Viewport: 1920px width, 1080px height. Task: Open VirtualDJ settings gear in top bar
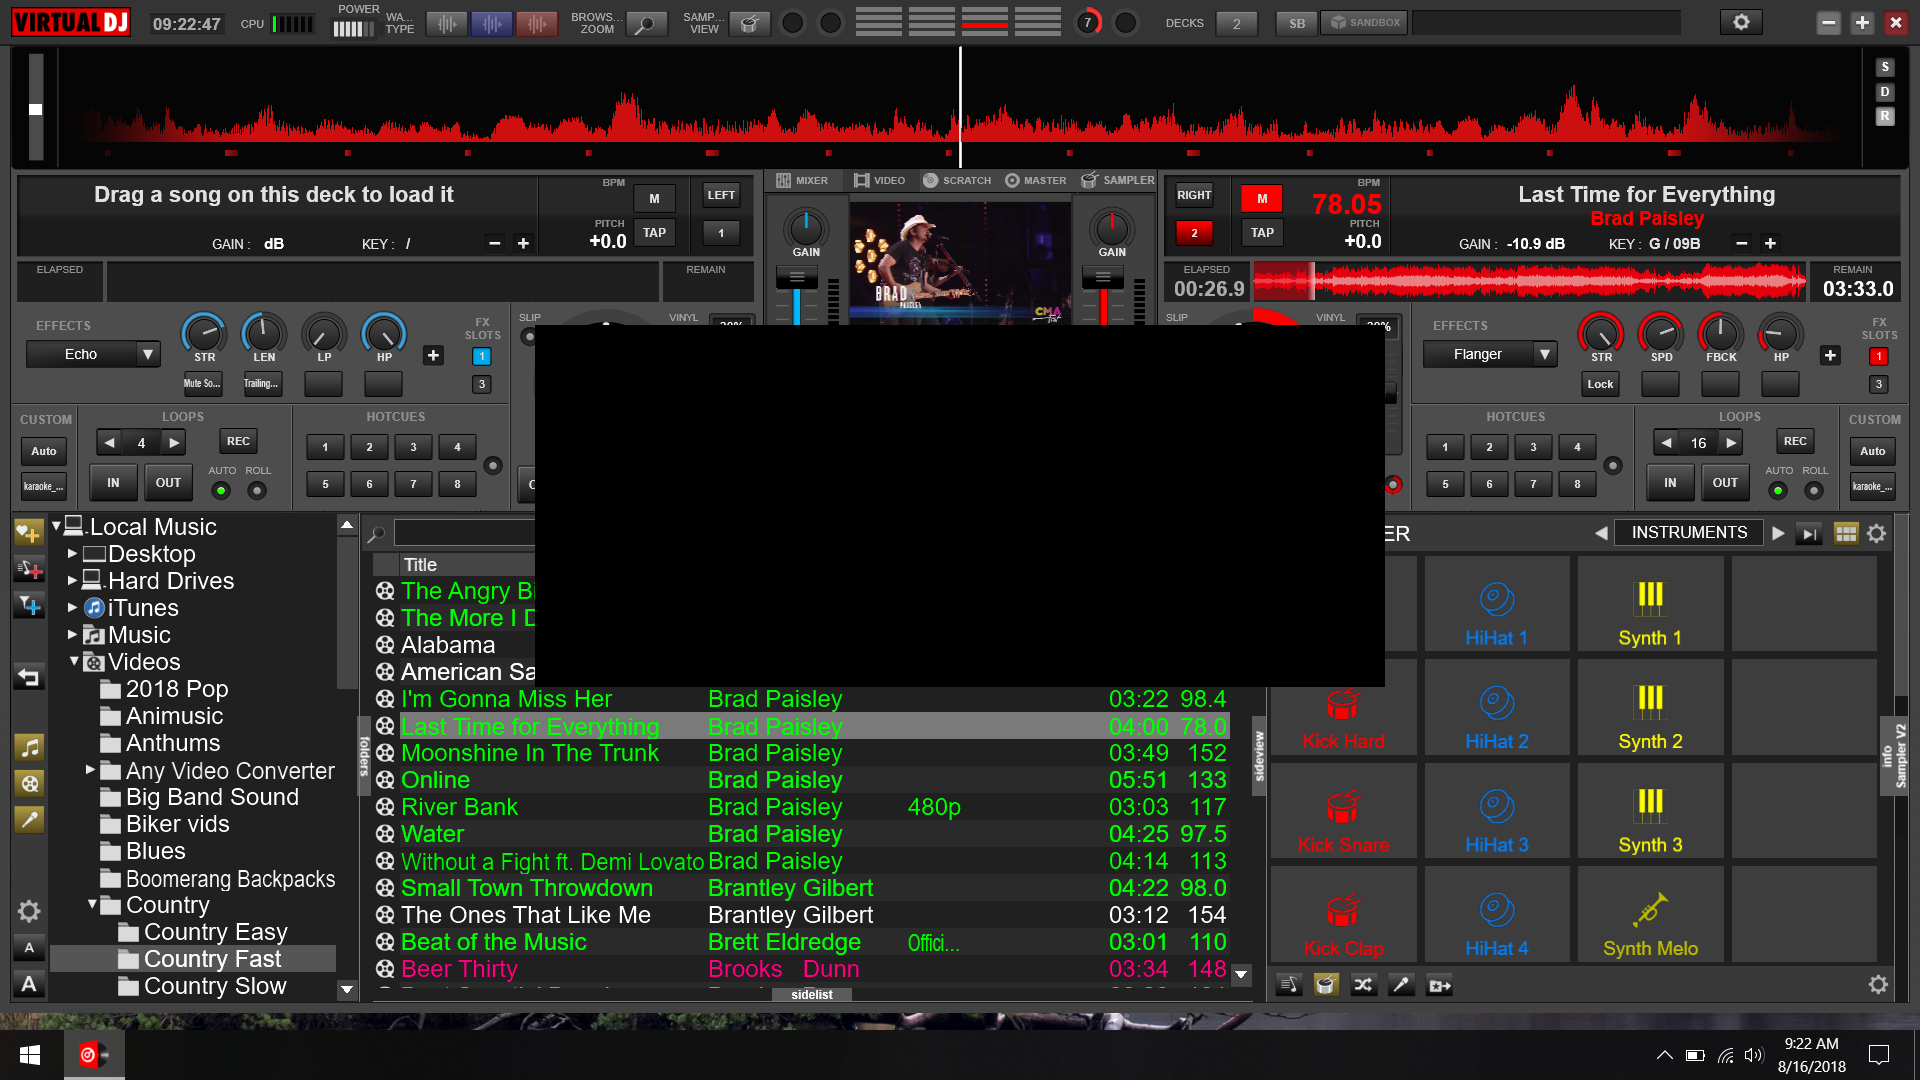coord(1741,22)
